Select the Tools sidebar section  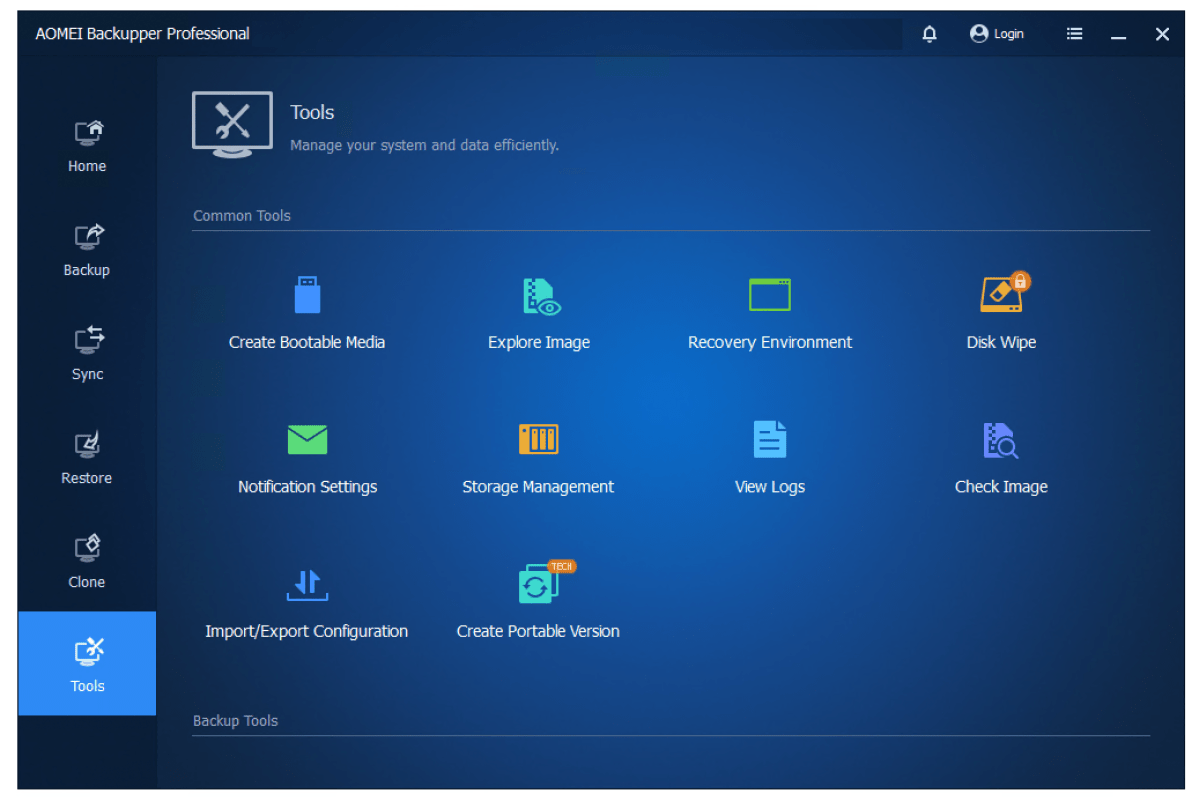[x=87, y=663]
